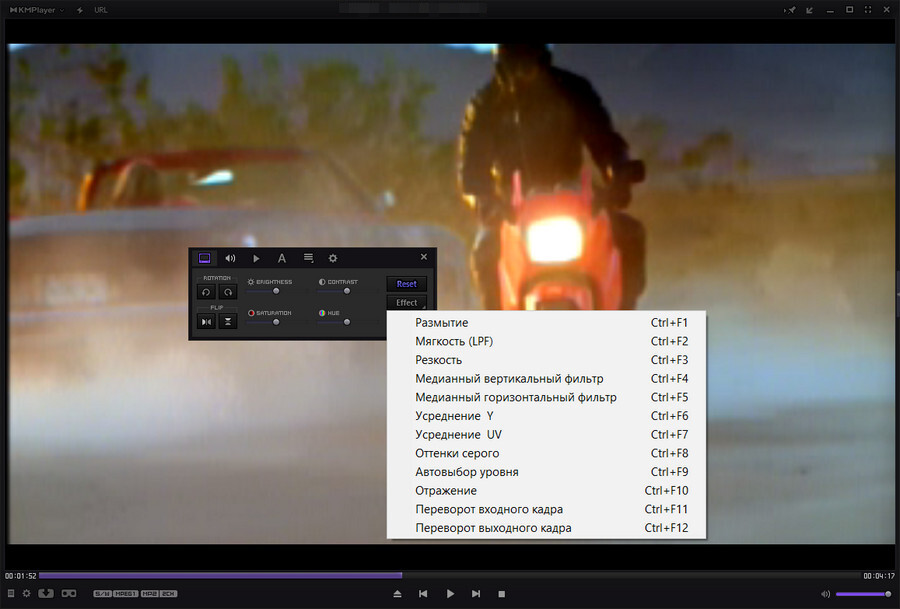Select Медианный горизонтальный фильтр
900x609 pixels.
tap(546, 397)
